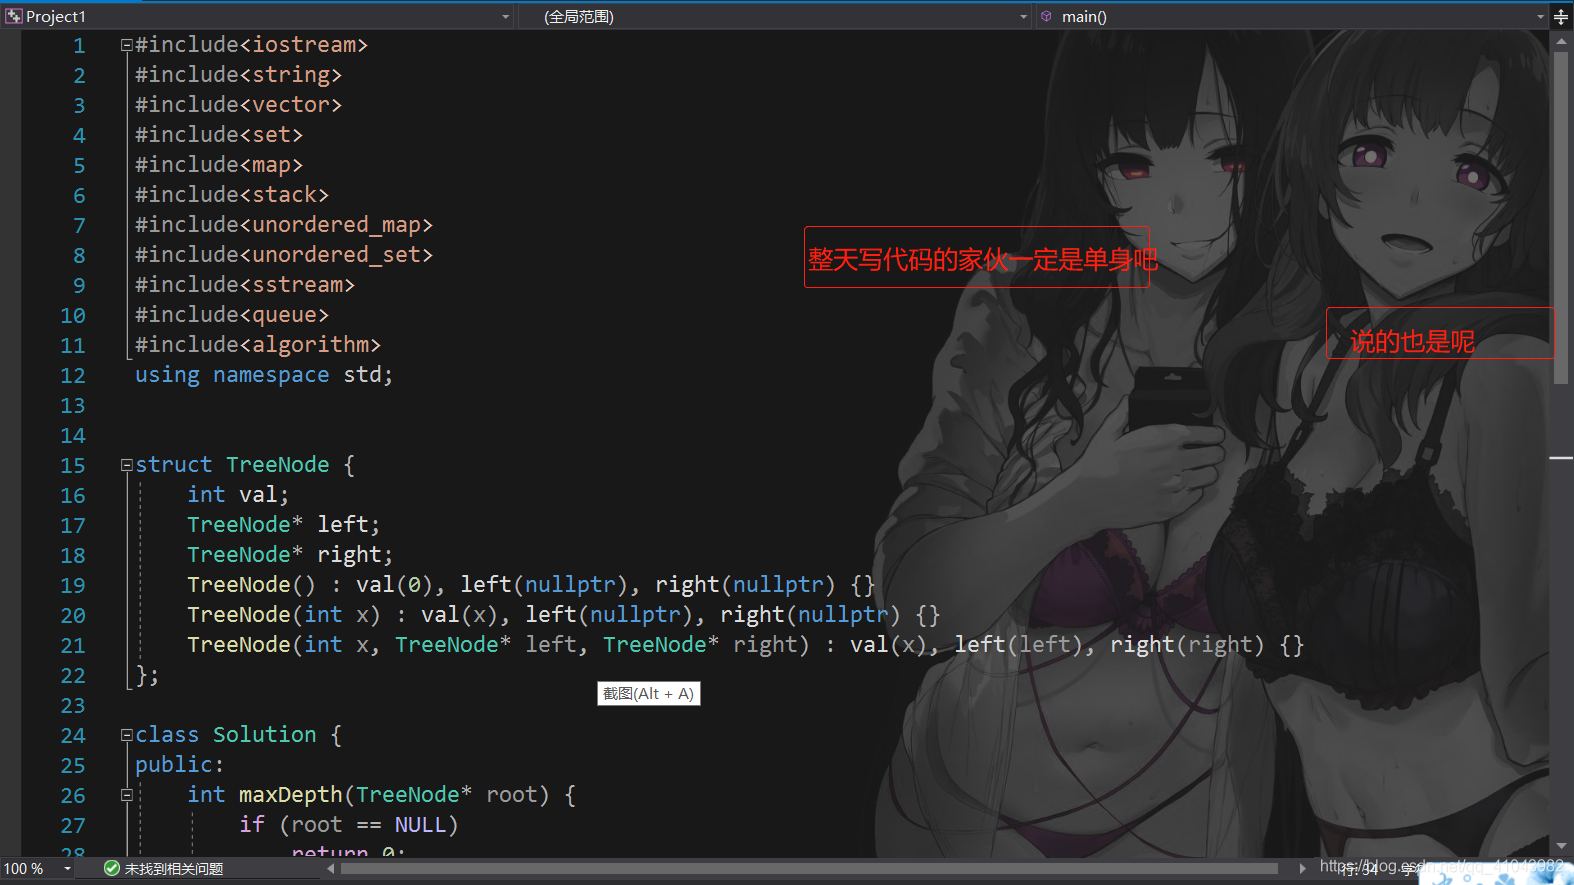The width and height of the screenshot is (1574, 885).
Task: Open the 全局范围 scope dropdown
Action: coord(1023,17)
